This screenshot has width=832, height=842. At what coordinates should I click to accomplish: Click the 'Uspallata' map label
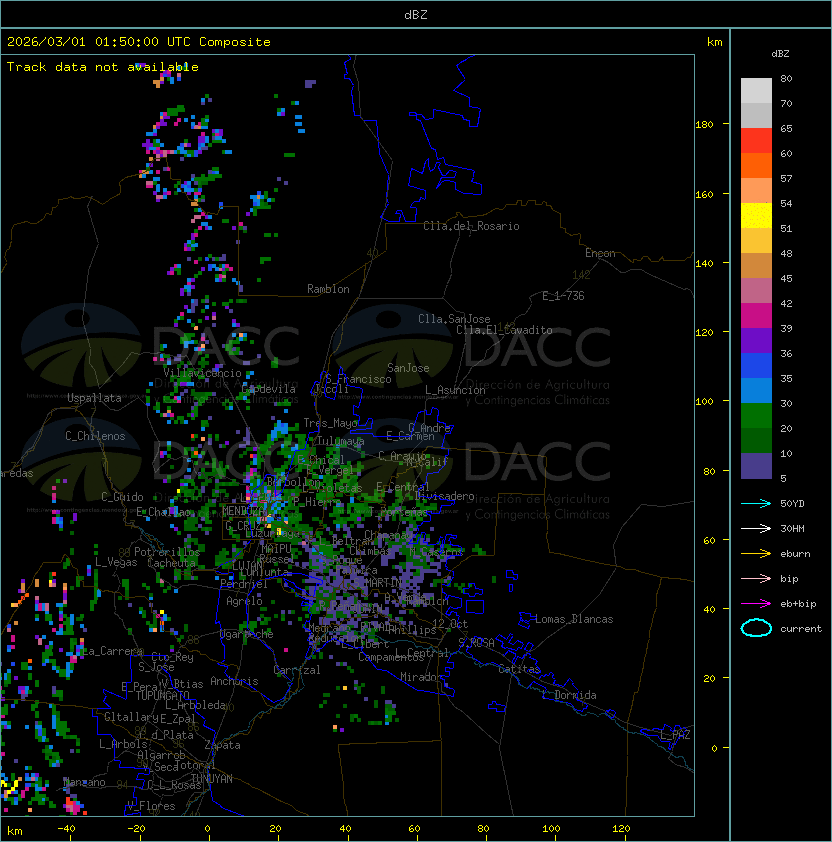tap(94, 398)
